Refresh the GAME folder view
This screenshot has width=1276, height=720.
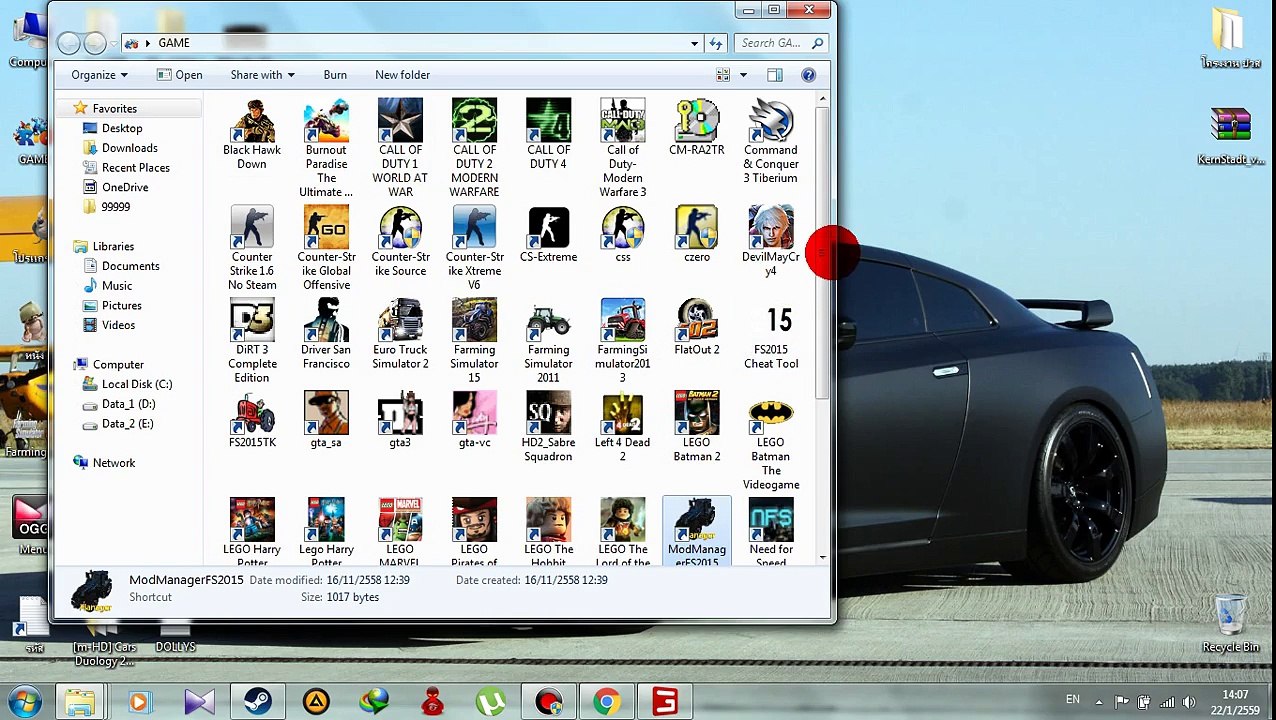(x=716, y=43)
